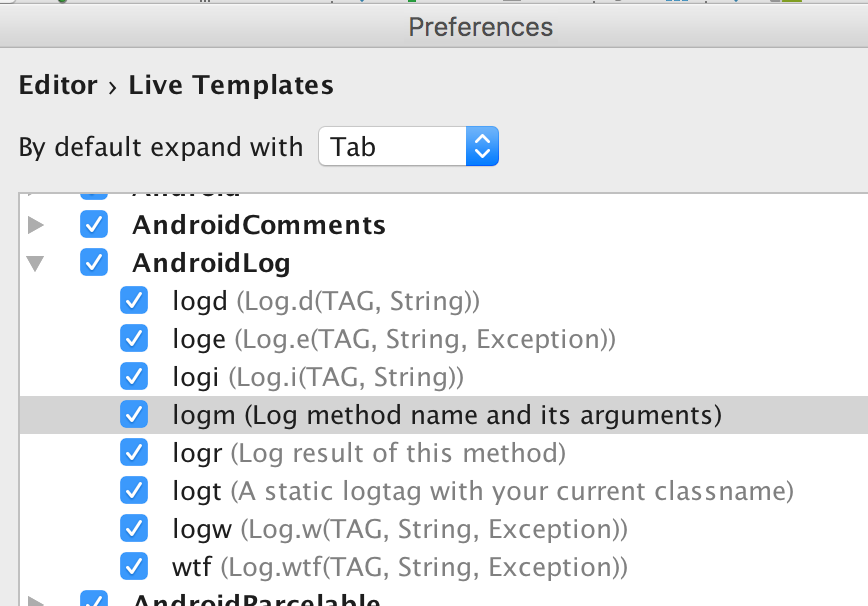868x606 pixels.
Task: Uncheck the loge template
Action: (x=134, y=338)
